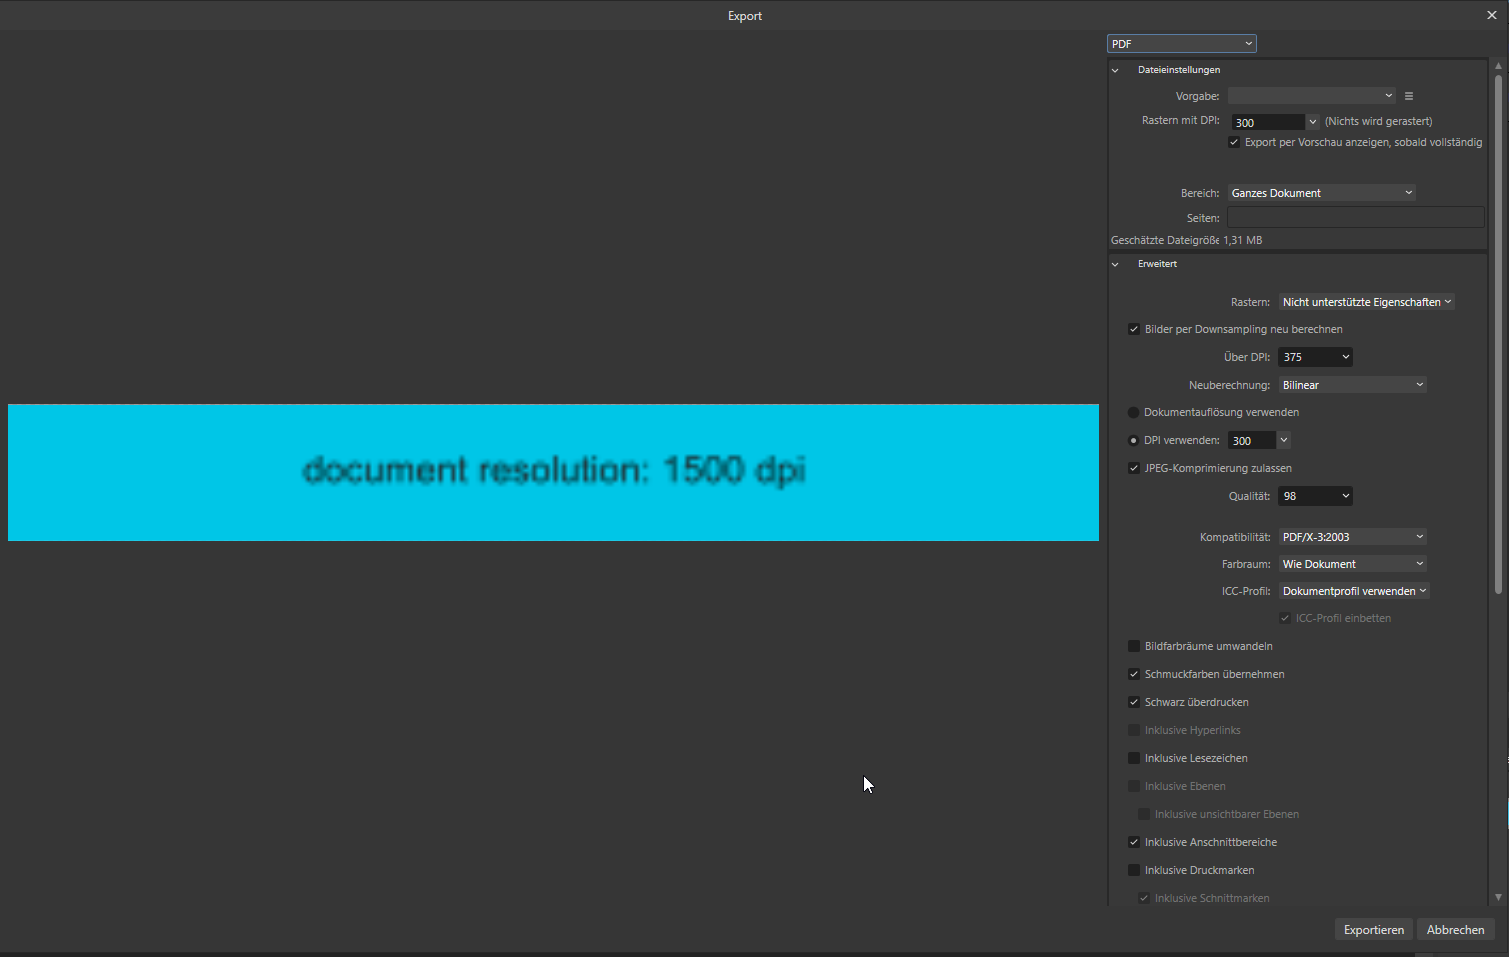The width and height of the screenshot is (1509, 957).
Task: Collapse the Erweitert section
Action: (x=1115, y=264)
